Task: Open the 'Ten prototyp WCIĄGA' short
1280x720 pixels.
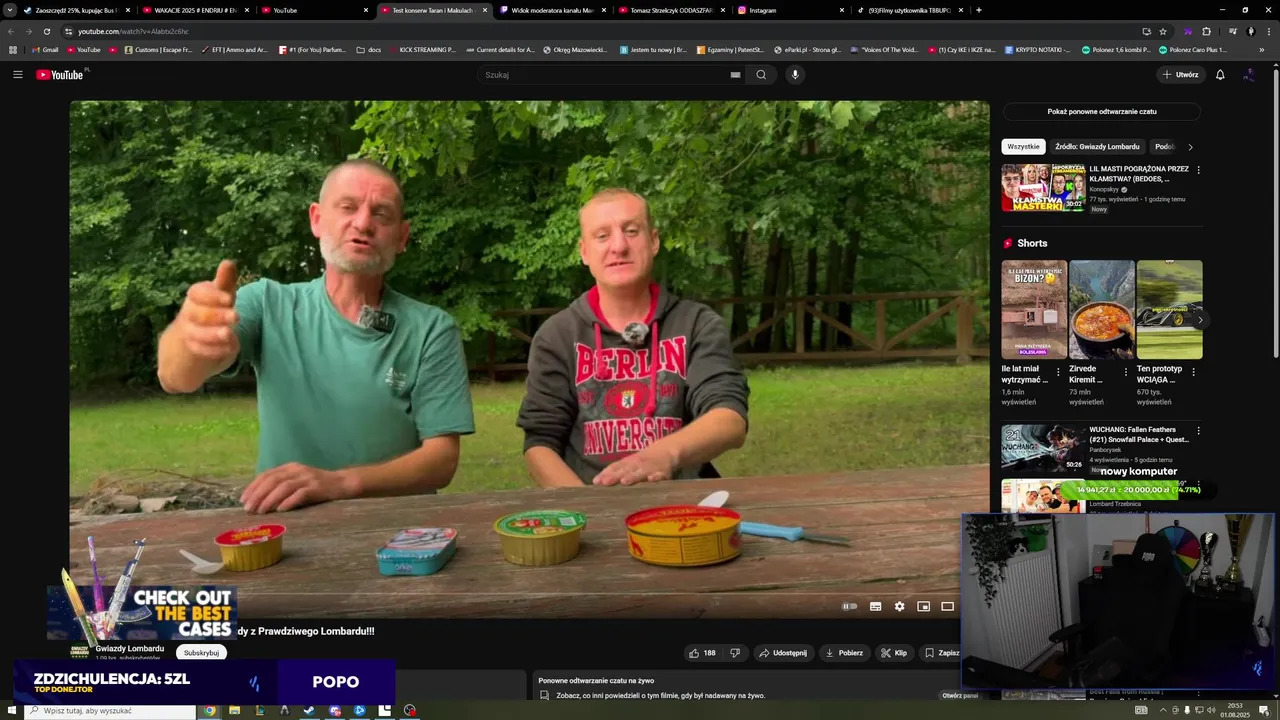Action: [x=1170, y=310]
